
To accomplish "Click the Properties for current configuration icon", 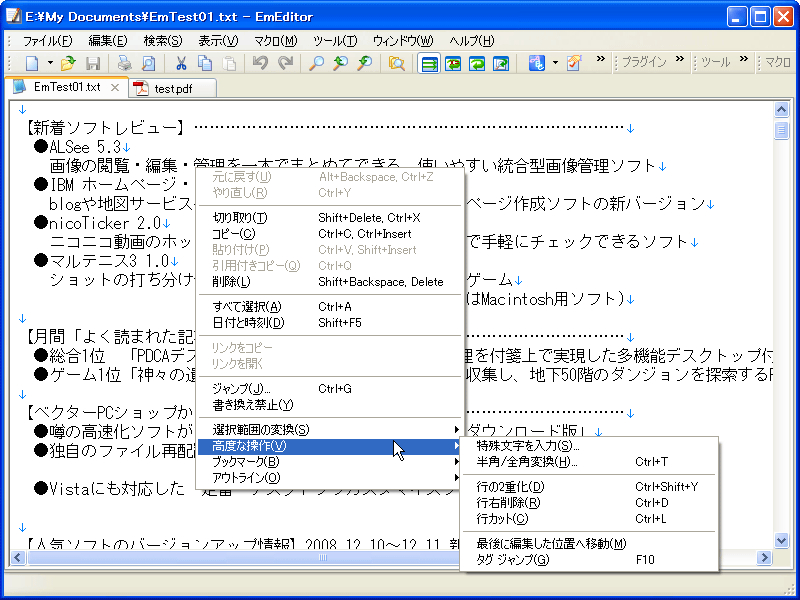I will point(574,63).
